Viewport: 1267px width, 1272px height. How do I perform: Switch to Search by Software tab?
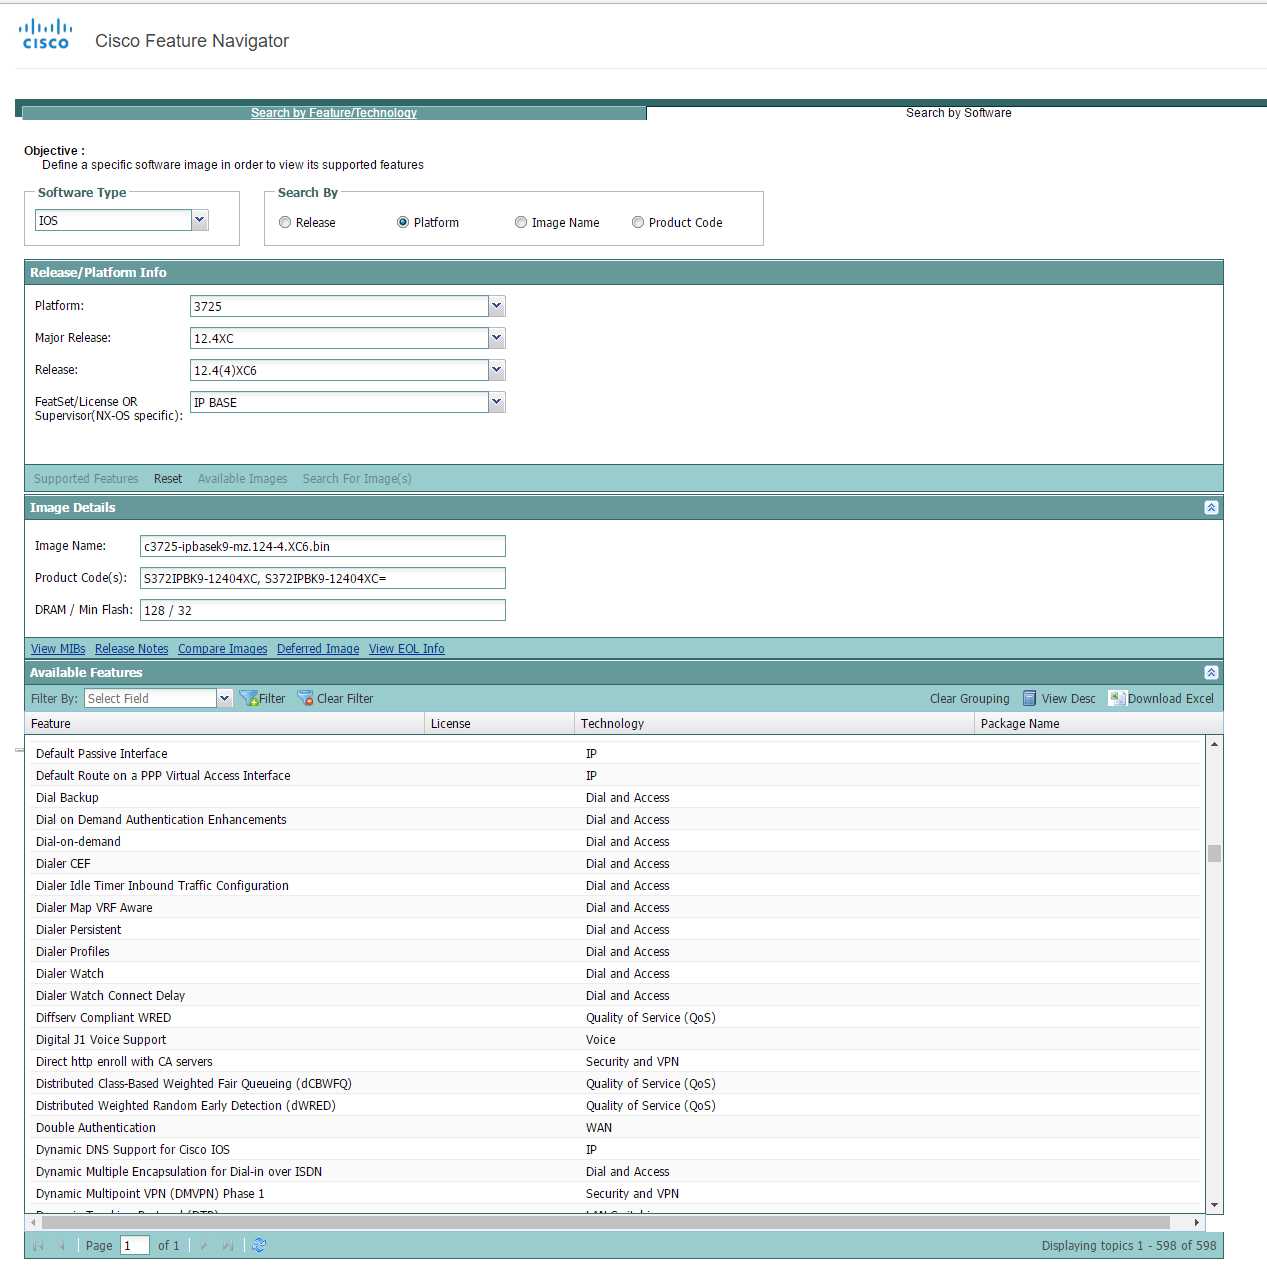click(x=958, y=113)
